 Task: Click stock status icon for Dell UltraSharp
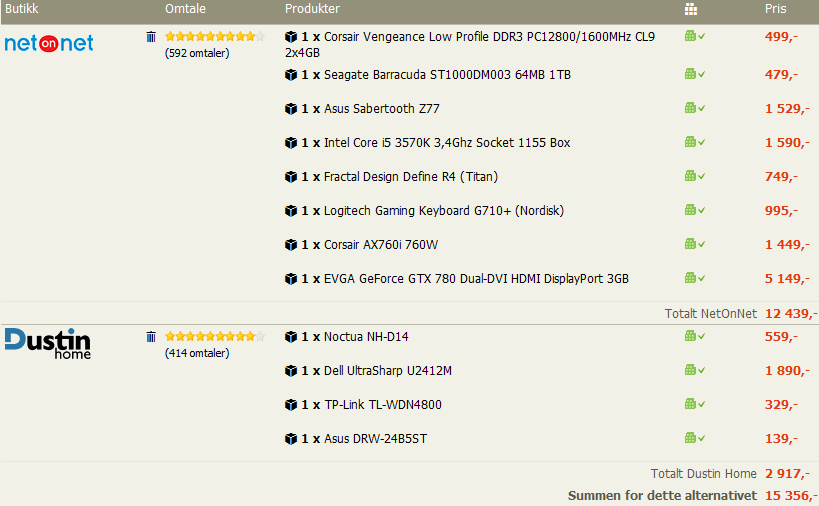694,370
